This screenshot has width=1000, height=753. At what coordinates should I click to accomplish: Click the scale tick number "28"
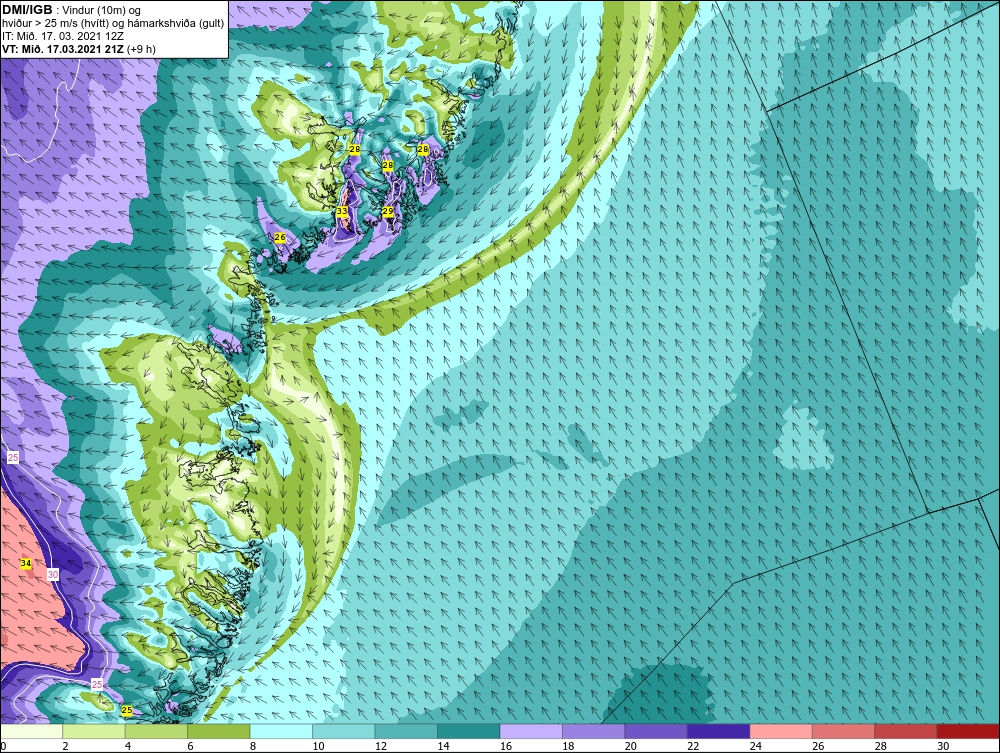point(881,746)
